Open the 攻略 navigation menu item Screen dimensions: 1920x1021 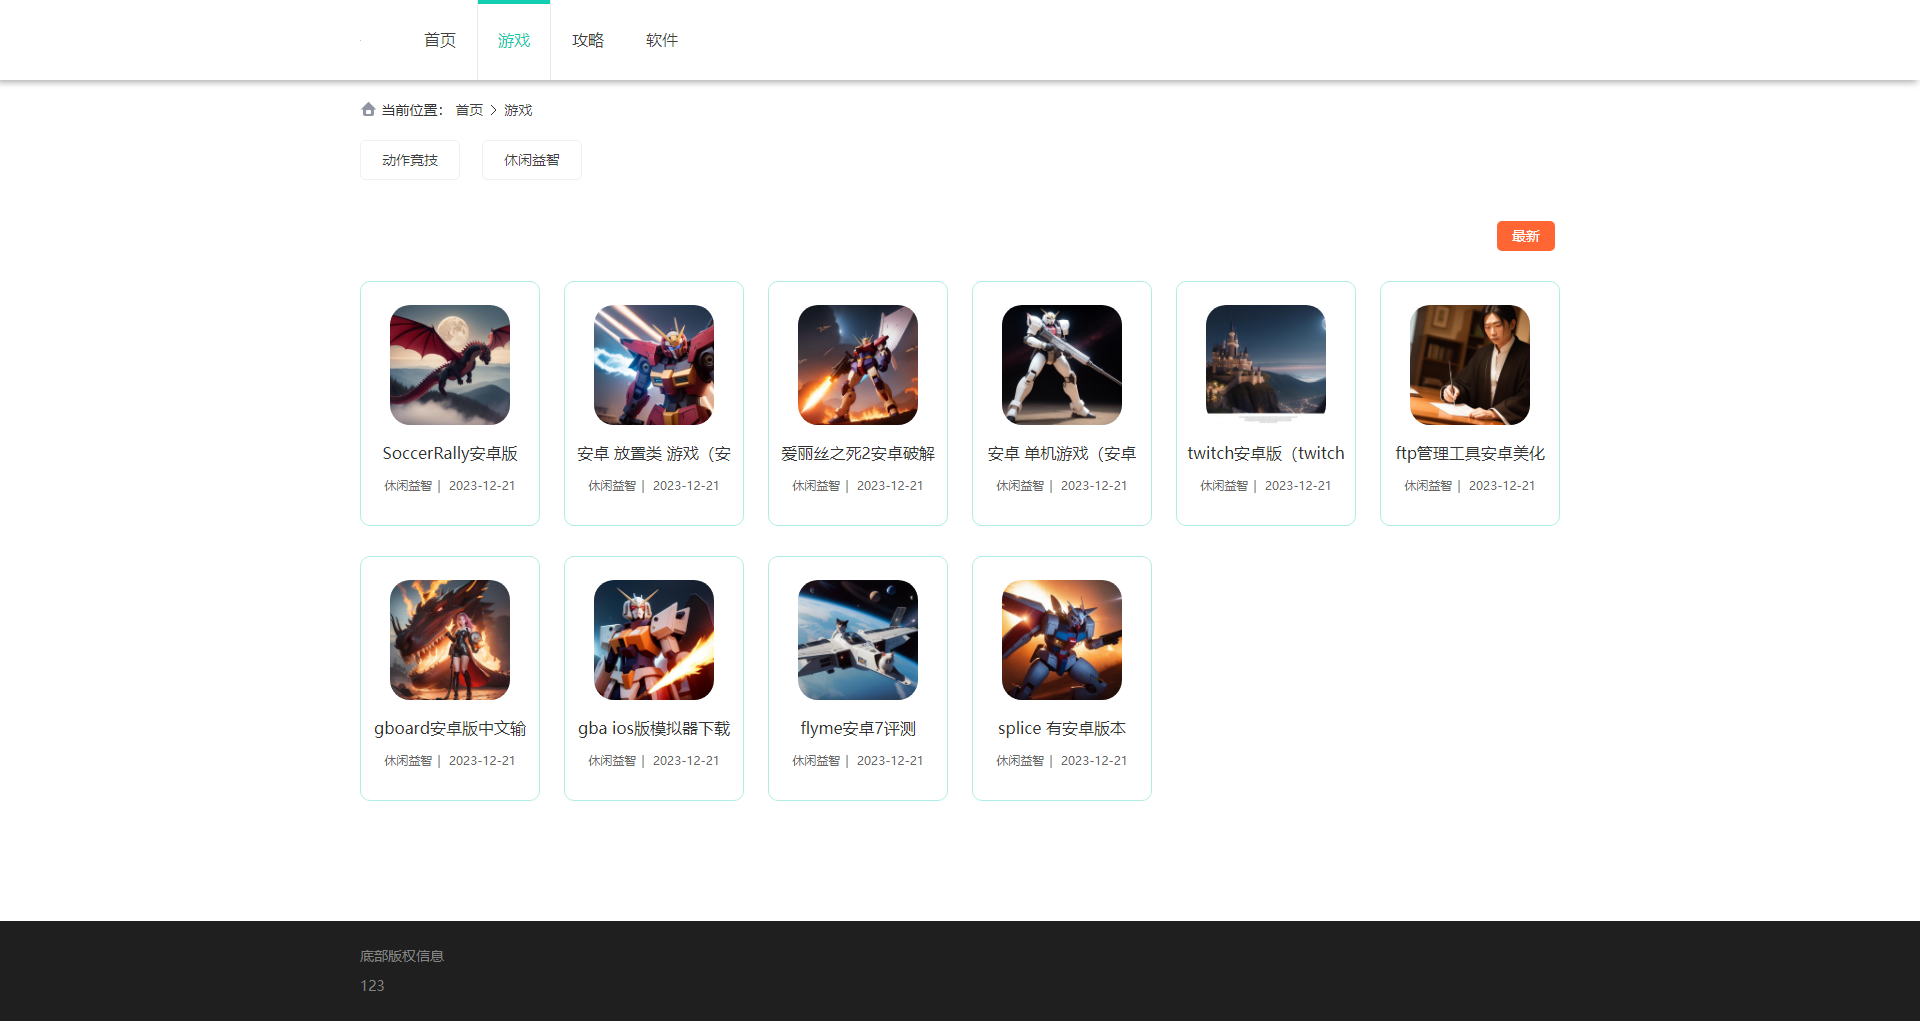[588, 40]
